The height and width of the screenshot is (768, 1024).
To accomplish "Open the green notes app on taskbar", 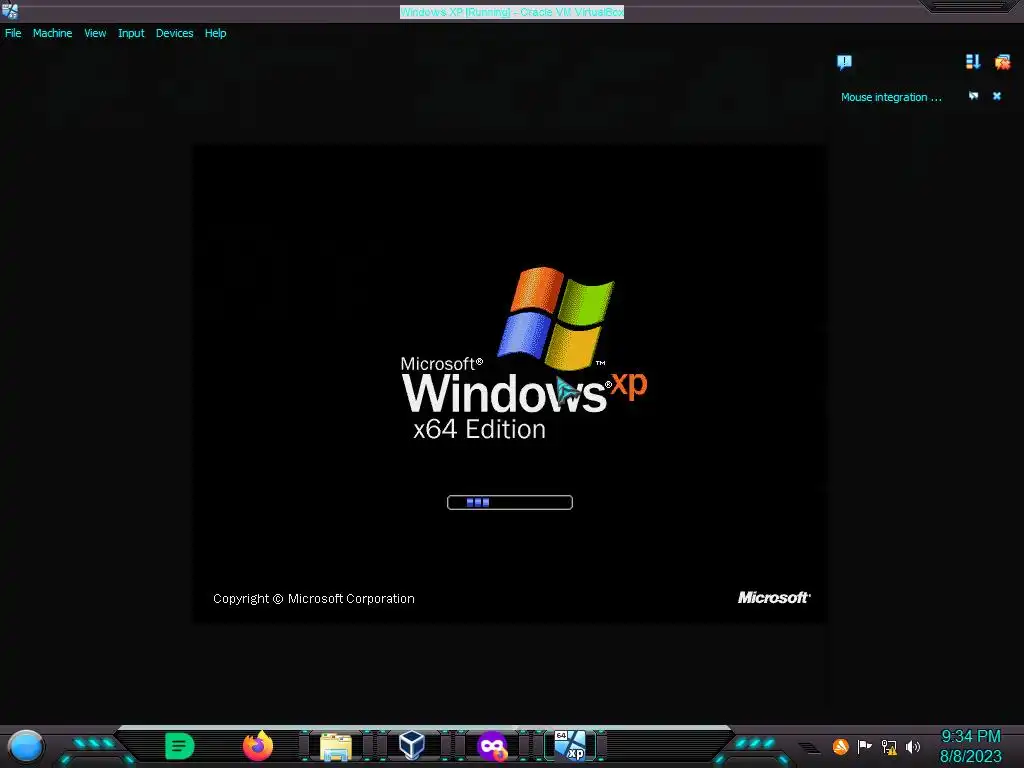I will point(180,746).
